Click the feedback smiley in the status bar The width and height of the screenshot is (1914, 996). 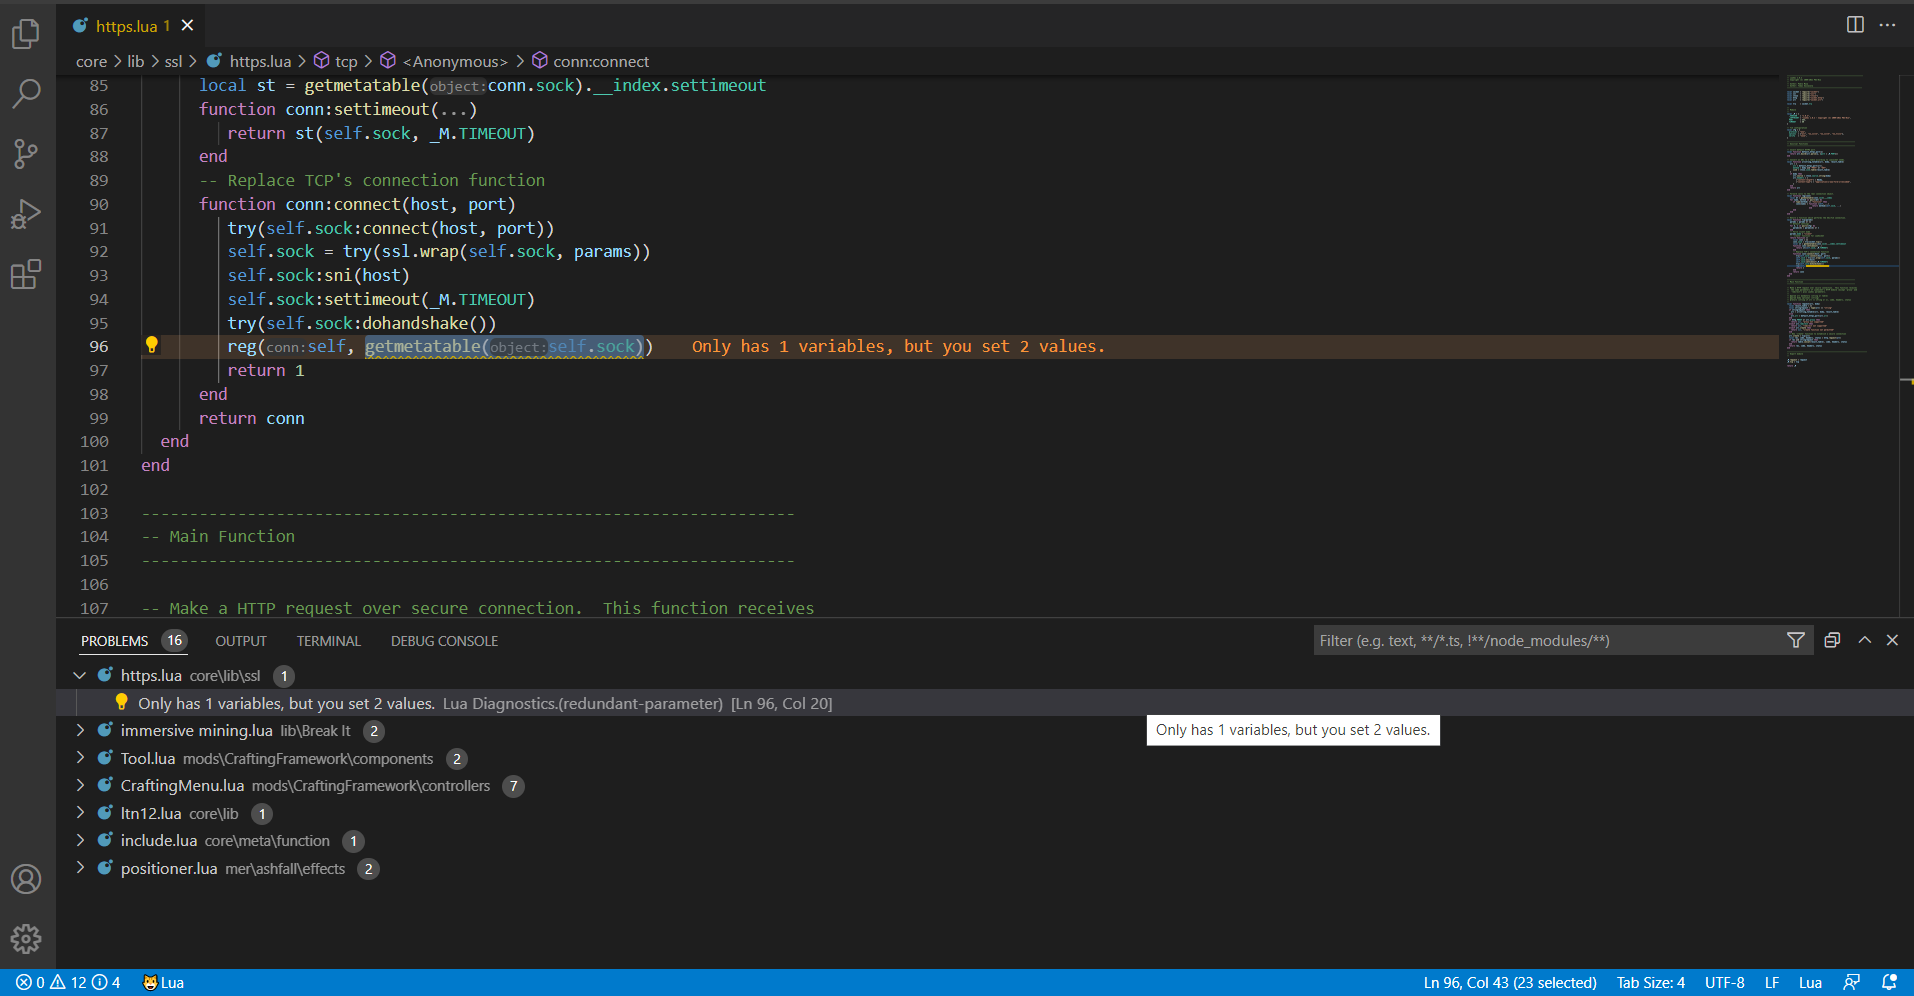pos(1851,982)
